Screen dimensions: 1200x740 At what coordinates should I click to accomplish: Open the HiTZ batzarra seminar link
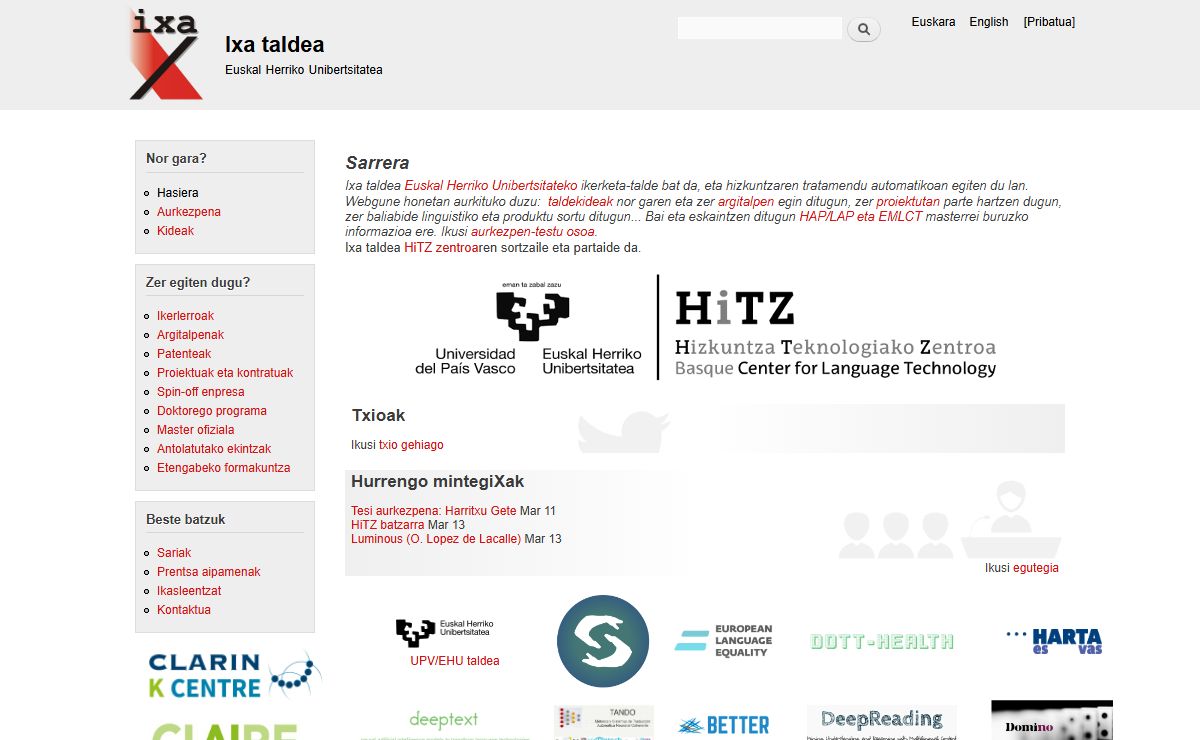point(388,525)
